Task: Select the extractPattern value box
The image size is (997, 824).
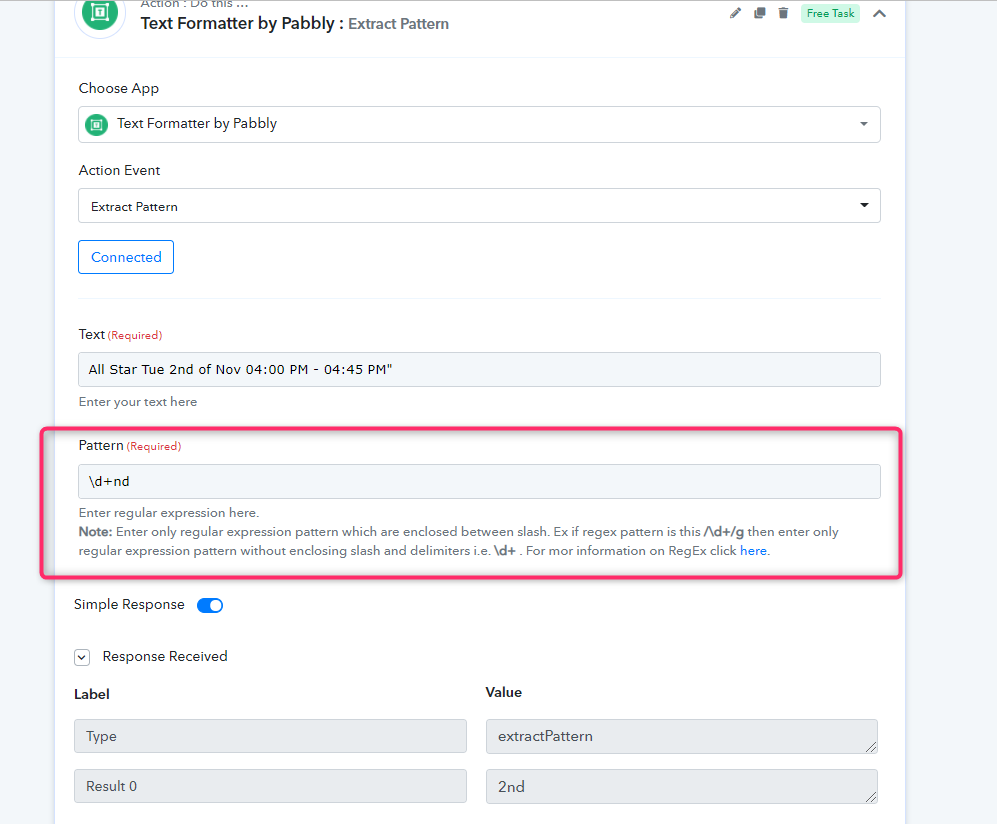Action: (682, 736)
